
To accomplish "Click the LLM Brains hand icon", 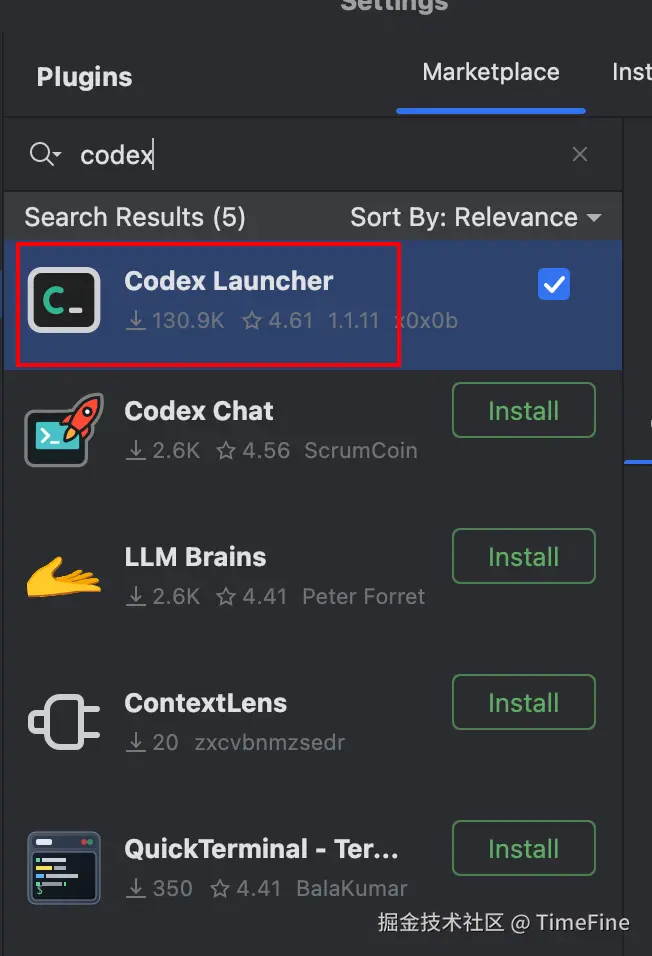I will pos(64,576).
